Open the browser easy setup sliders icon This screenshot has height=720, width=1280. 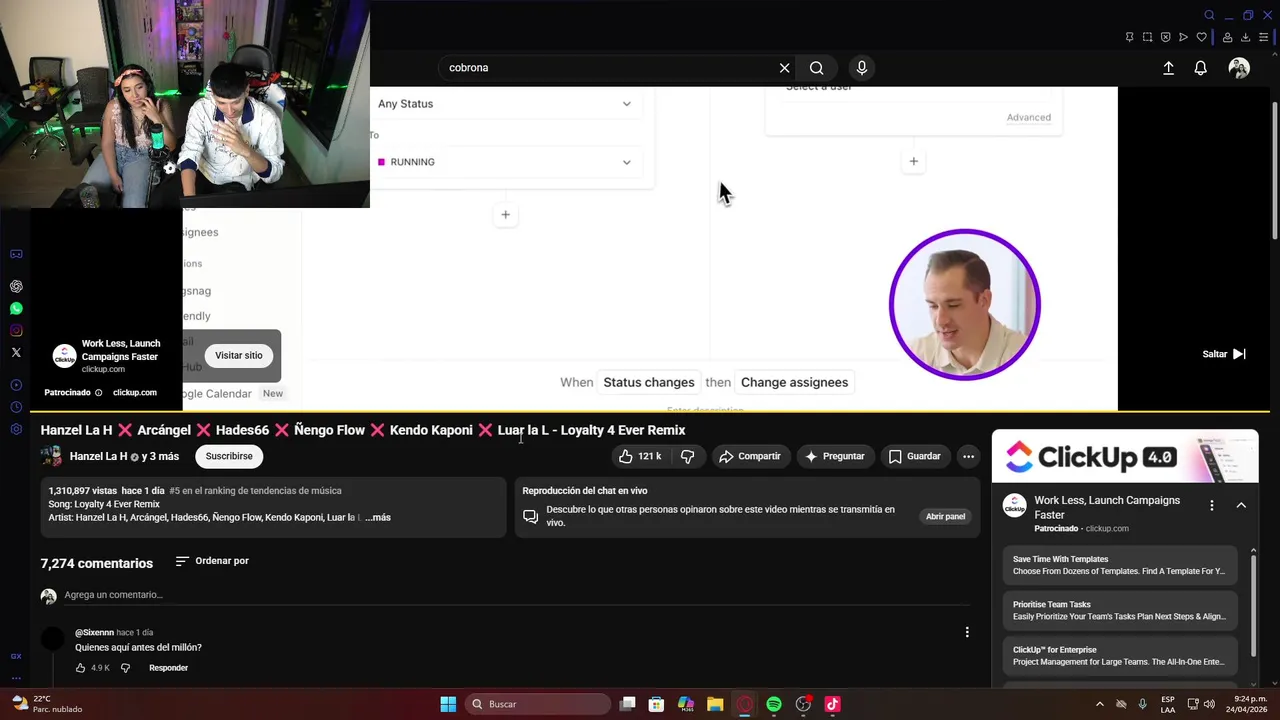[1264, 38]
